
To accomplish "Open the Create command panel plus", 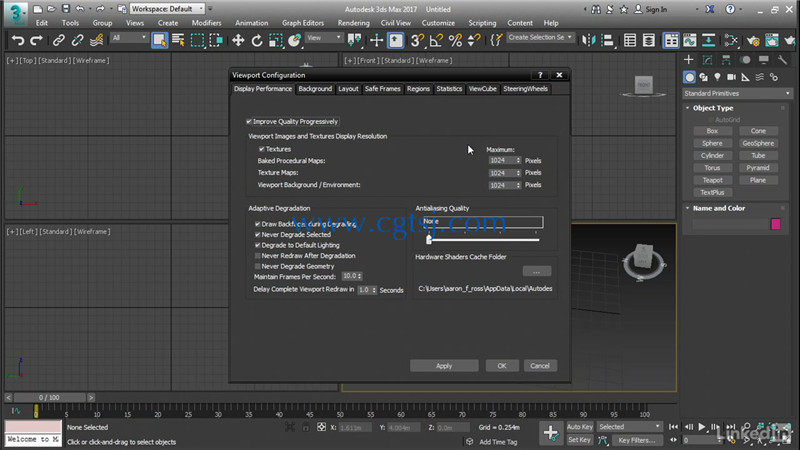I will (688, 60).
